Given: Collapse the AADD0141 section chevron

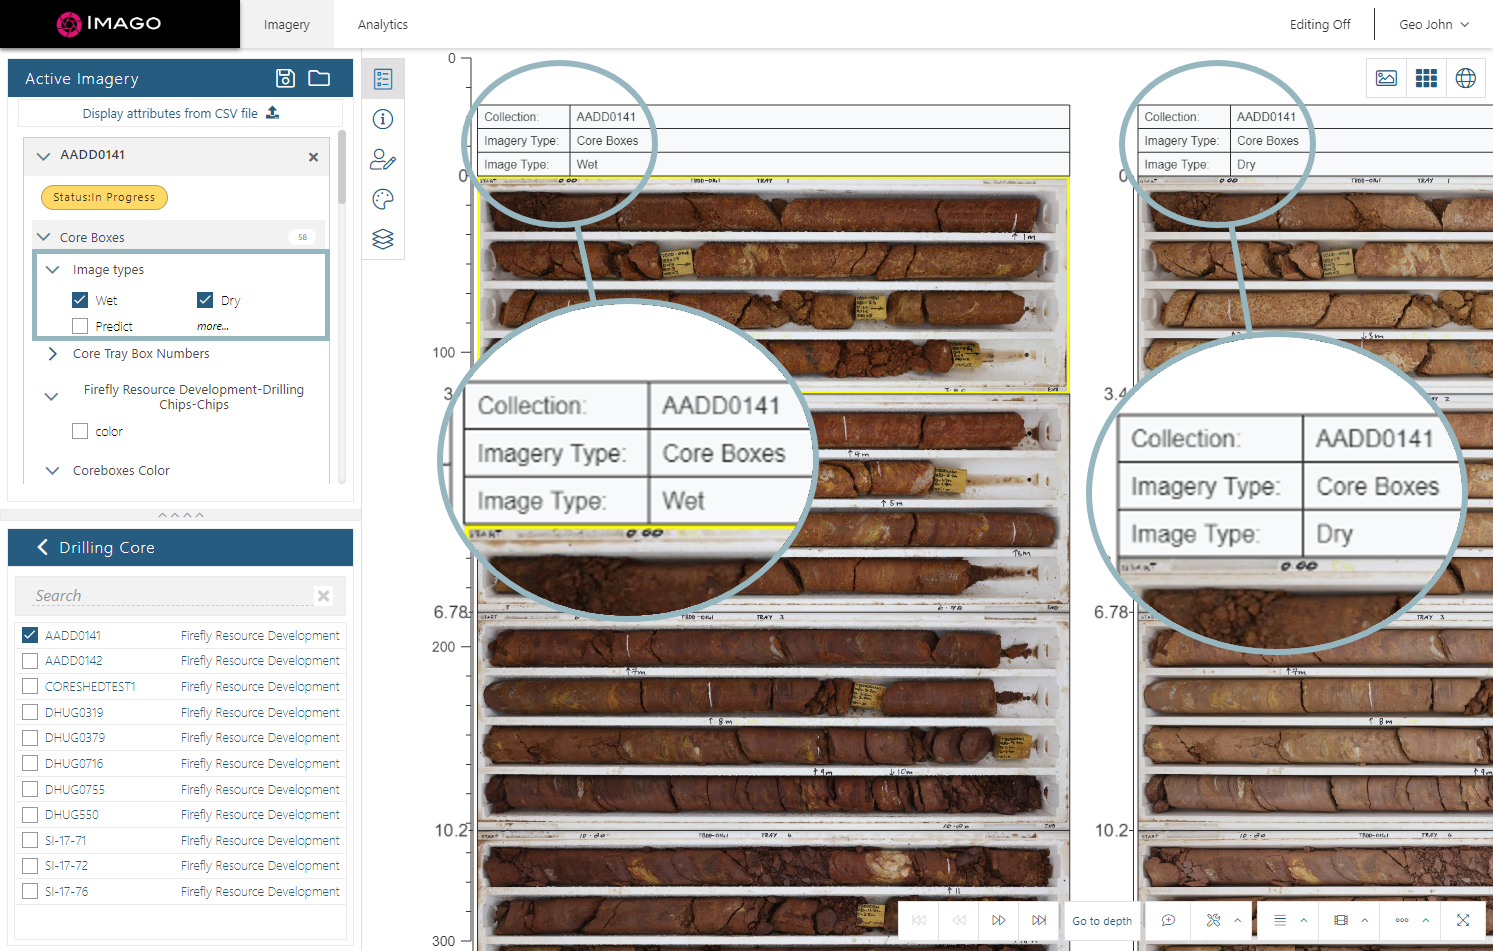Looking at the screenshot, I should point(43,156).
